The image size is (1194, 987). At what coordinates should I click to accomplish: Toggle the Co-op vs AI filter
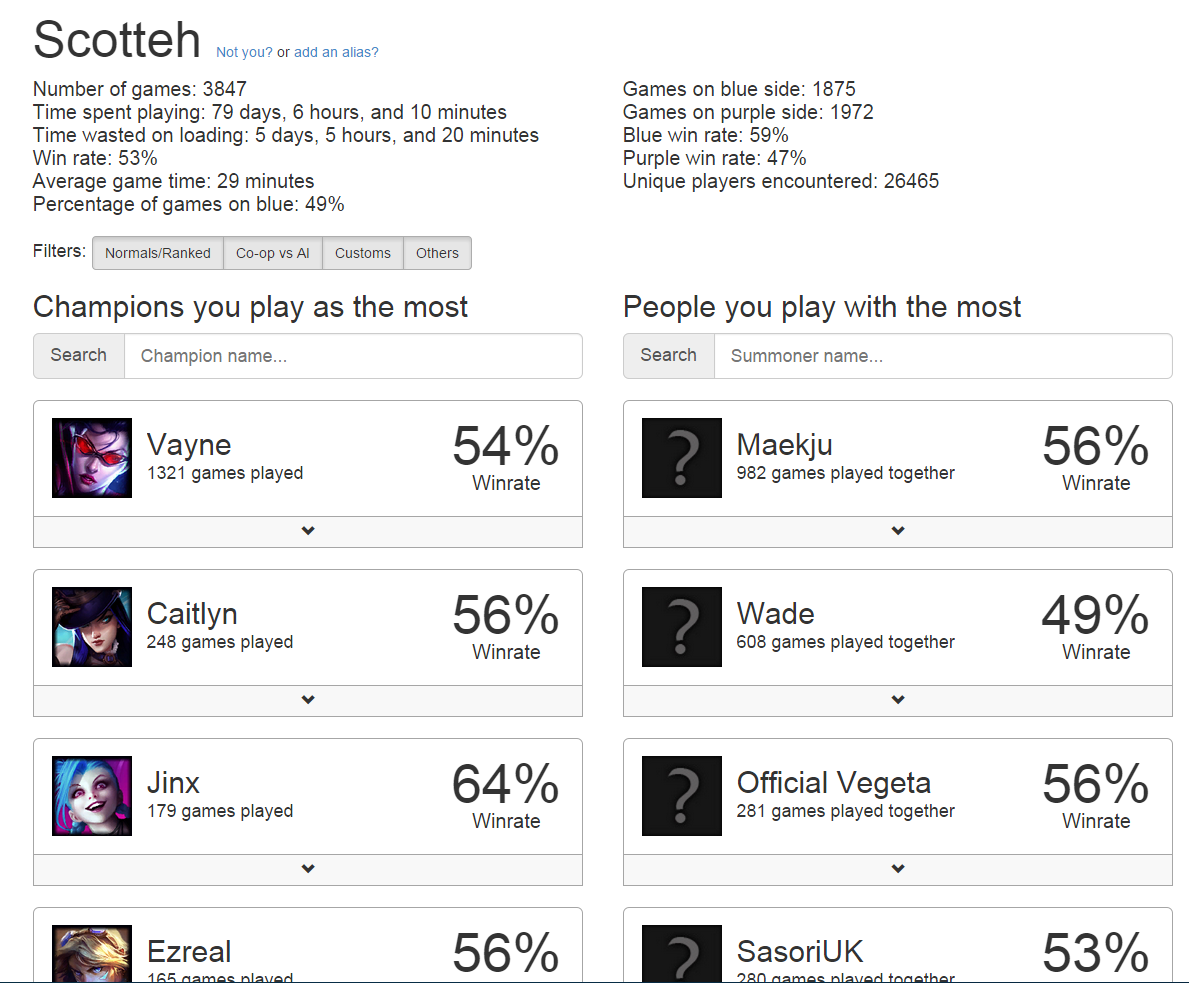coord(273,253)
